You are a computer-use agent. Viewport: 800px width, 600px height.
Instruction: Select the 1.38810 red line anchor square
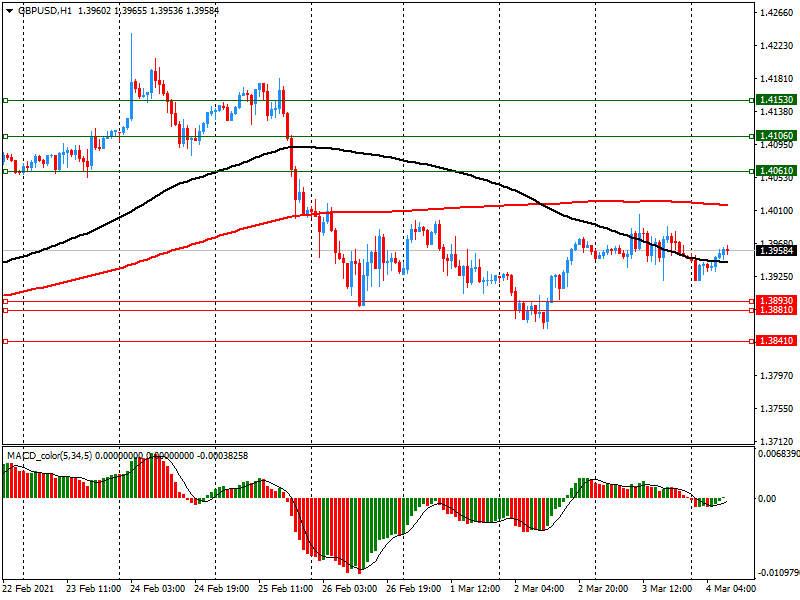[5, 310]
